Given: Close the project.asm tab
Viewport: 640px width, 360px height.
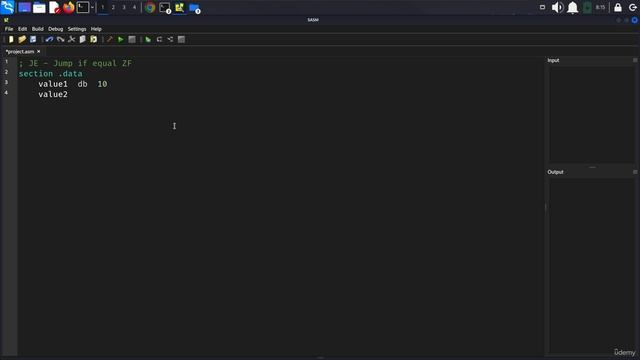Looking at the screenshot, I should point(39,52).
